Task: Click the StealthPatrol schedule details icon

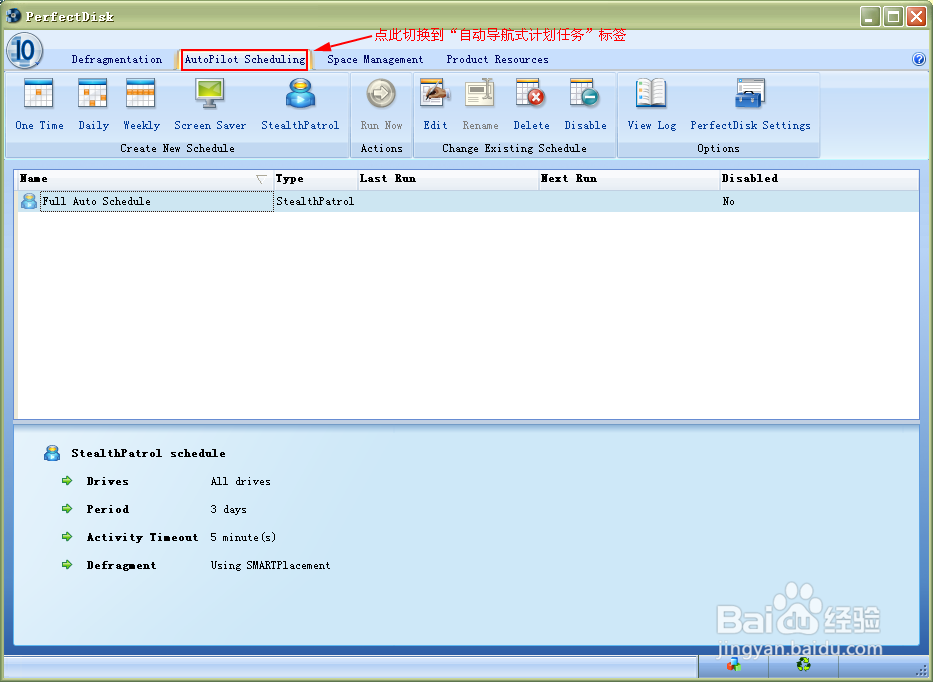Action: pyautogui.click(x=52, y=453)
